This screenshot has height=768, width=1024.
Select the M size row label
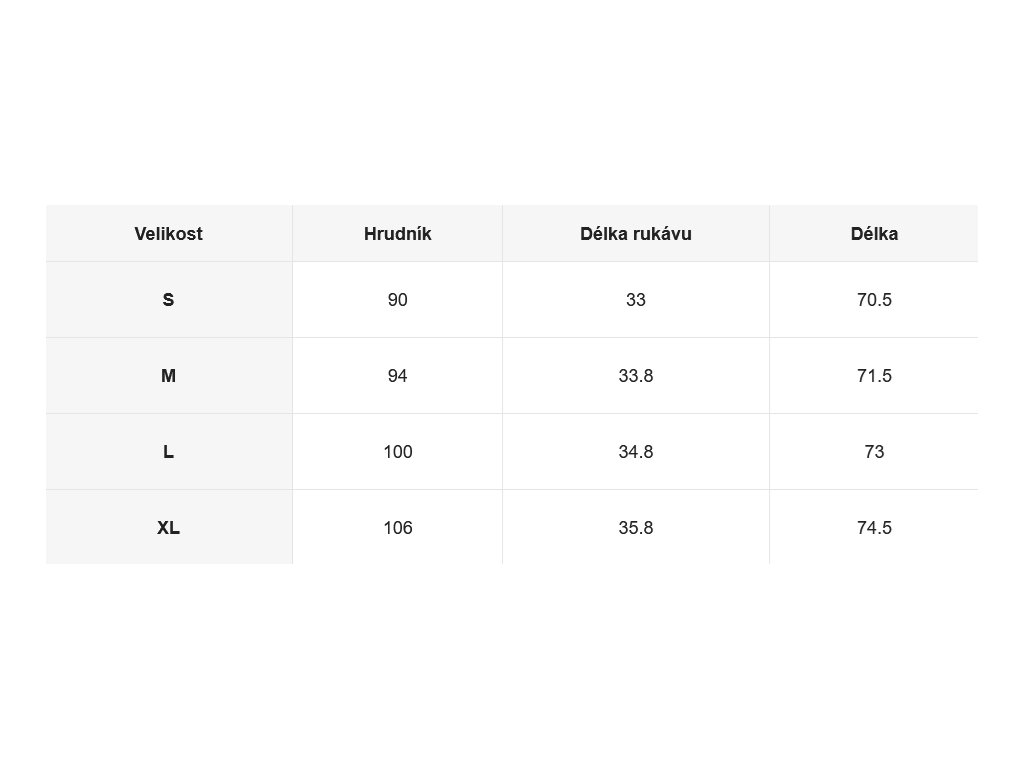pyautogui.click(x=168, y=376)
